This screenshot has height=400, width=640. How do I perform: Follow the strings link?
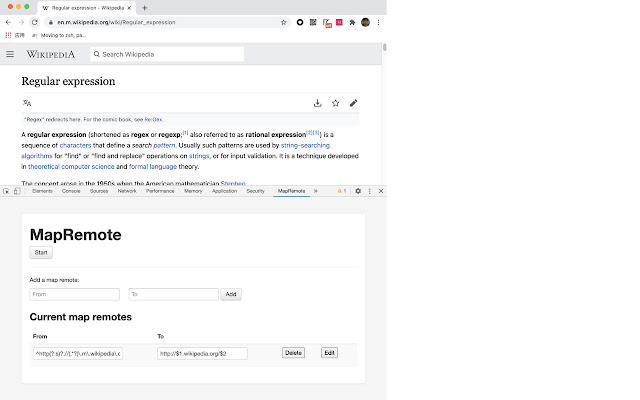(x=199, y=156)
